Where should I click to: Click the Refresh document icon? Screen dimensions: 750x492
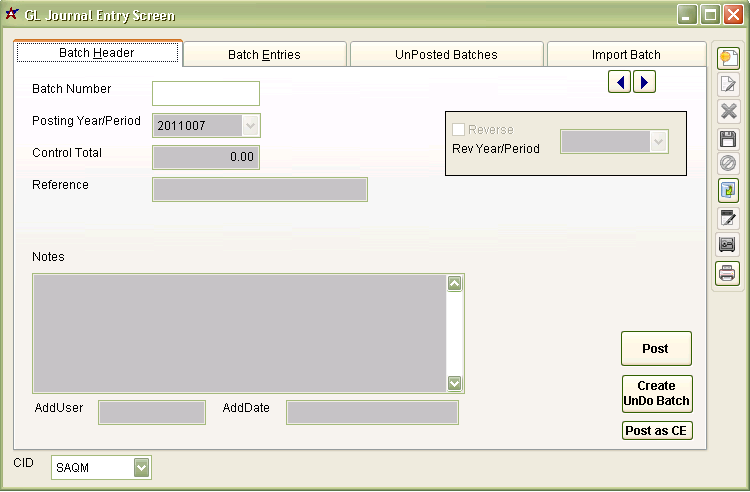(x=727, y=189)
